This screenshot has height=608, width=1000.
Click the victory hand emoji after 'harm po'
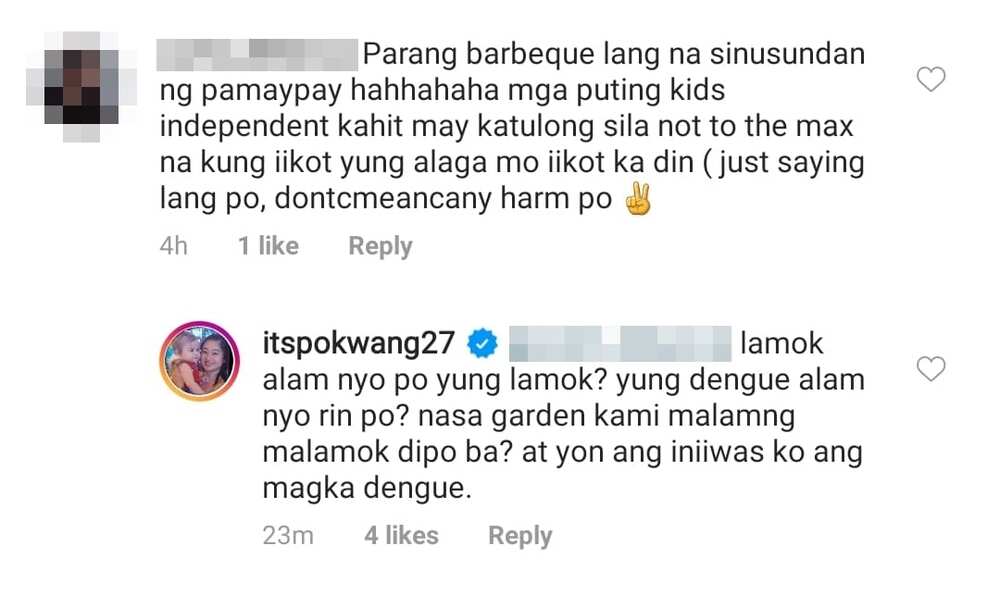(x=638, y=199)
